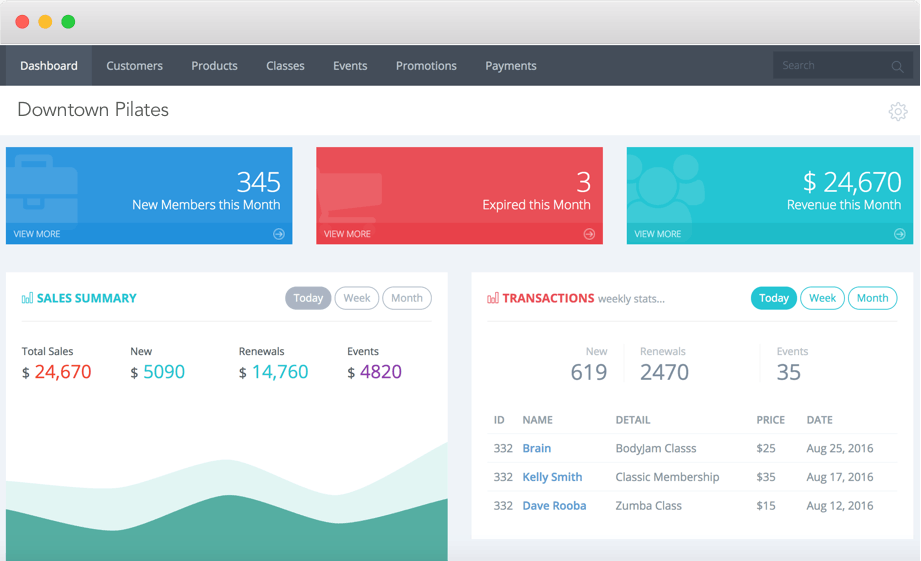
Task: Click Zumba Class detail cell
Action: click(648, 506)
